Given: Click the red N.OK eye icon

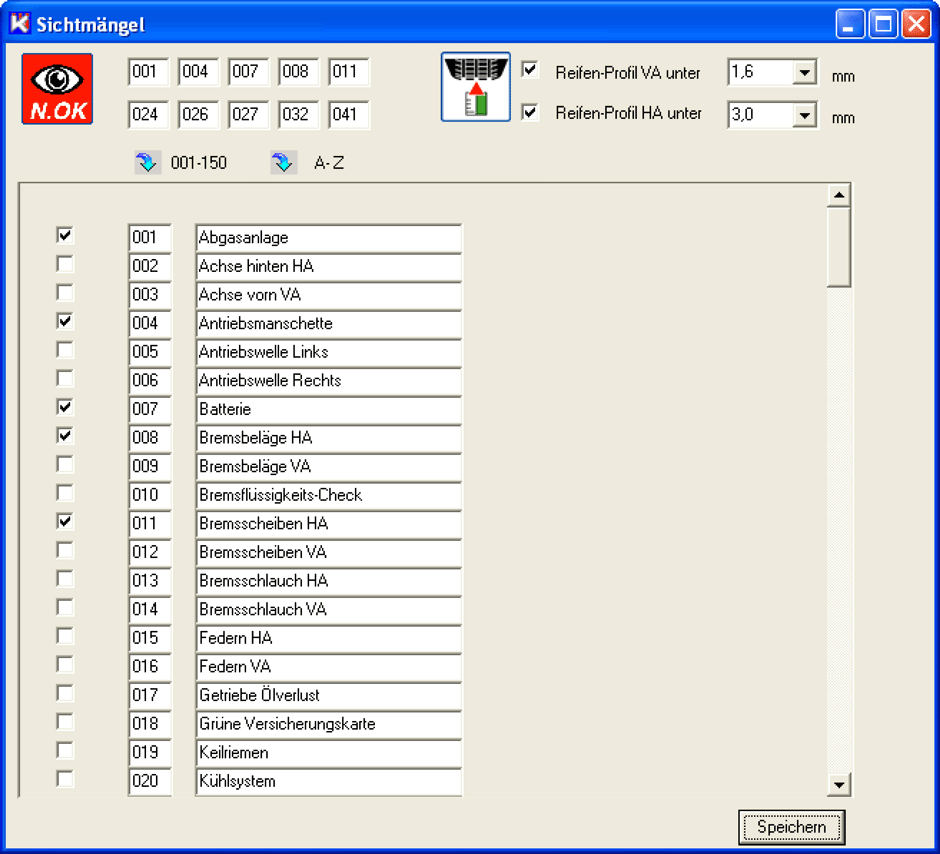Looking at the screenshot, I should 57,89.
